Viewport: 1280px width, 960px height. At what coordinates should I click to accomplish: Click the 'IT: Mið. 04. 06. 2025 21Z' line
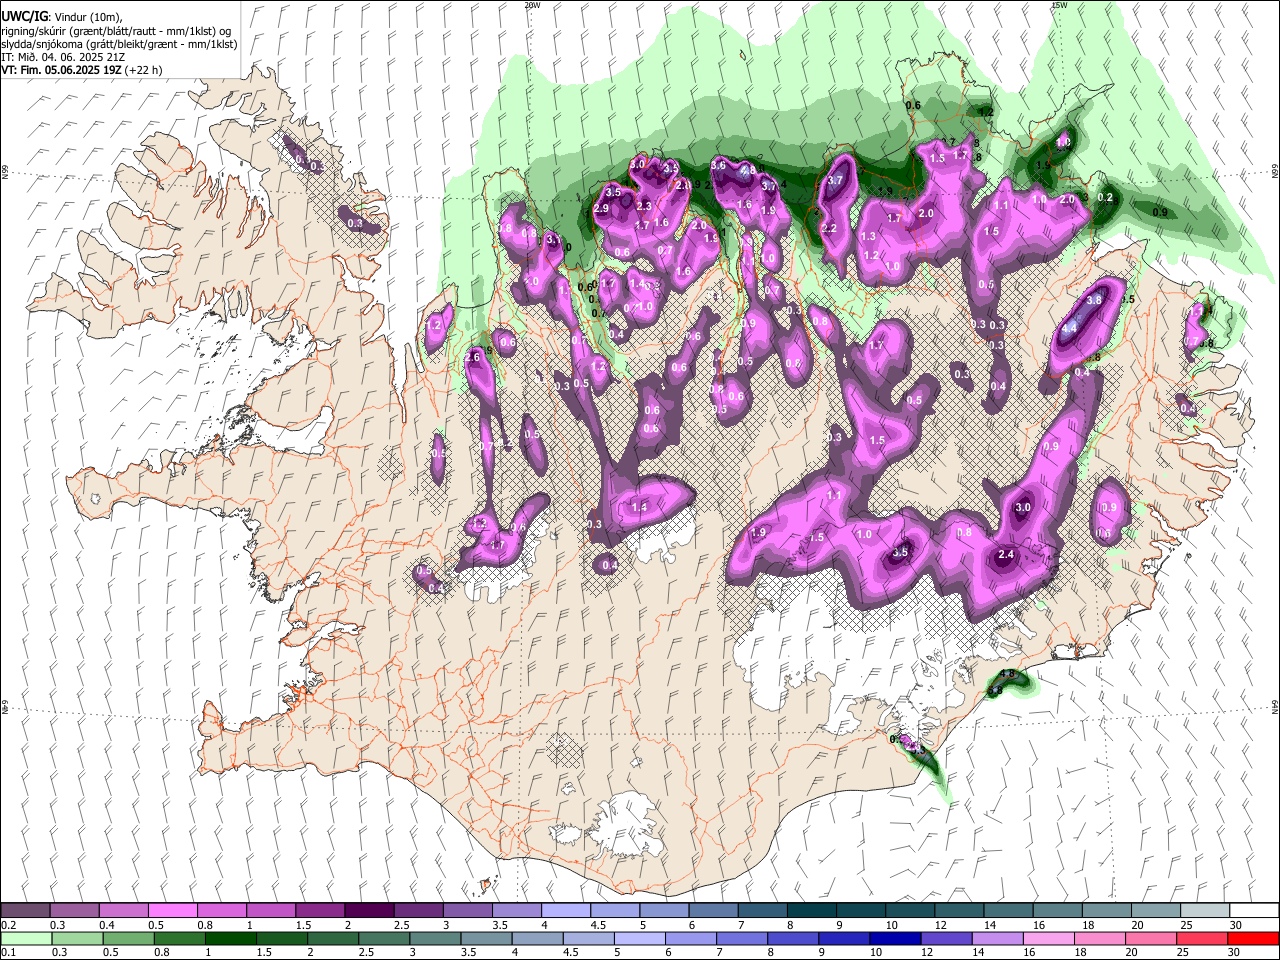[63, 57]
